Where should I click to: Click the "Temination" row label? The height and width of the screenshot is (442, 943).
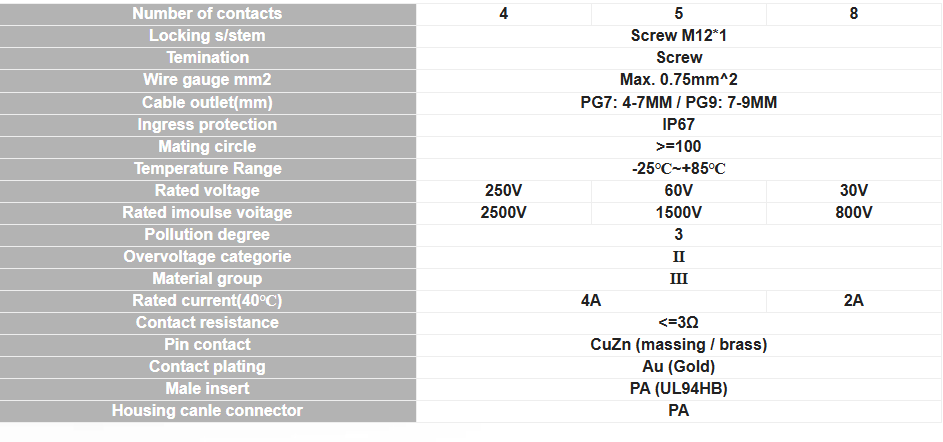pos(207,58)
